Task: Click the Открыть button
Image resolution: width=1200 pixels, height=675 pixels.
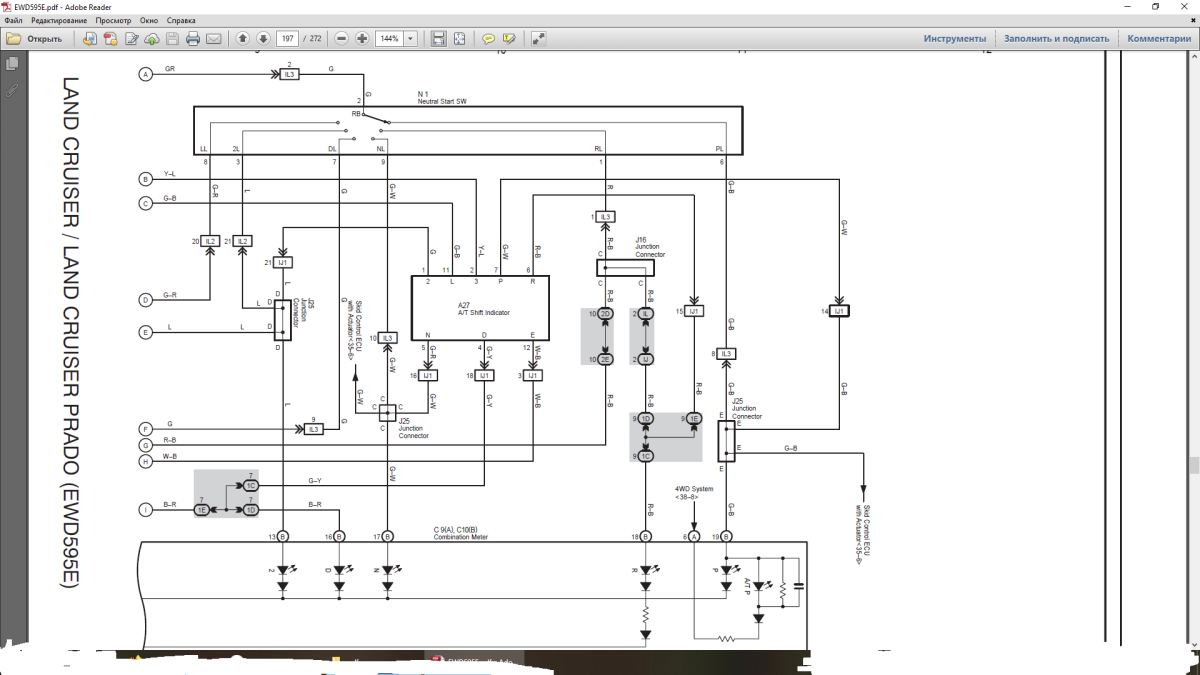Action: pyautogui.click(x=35, y=39)
